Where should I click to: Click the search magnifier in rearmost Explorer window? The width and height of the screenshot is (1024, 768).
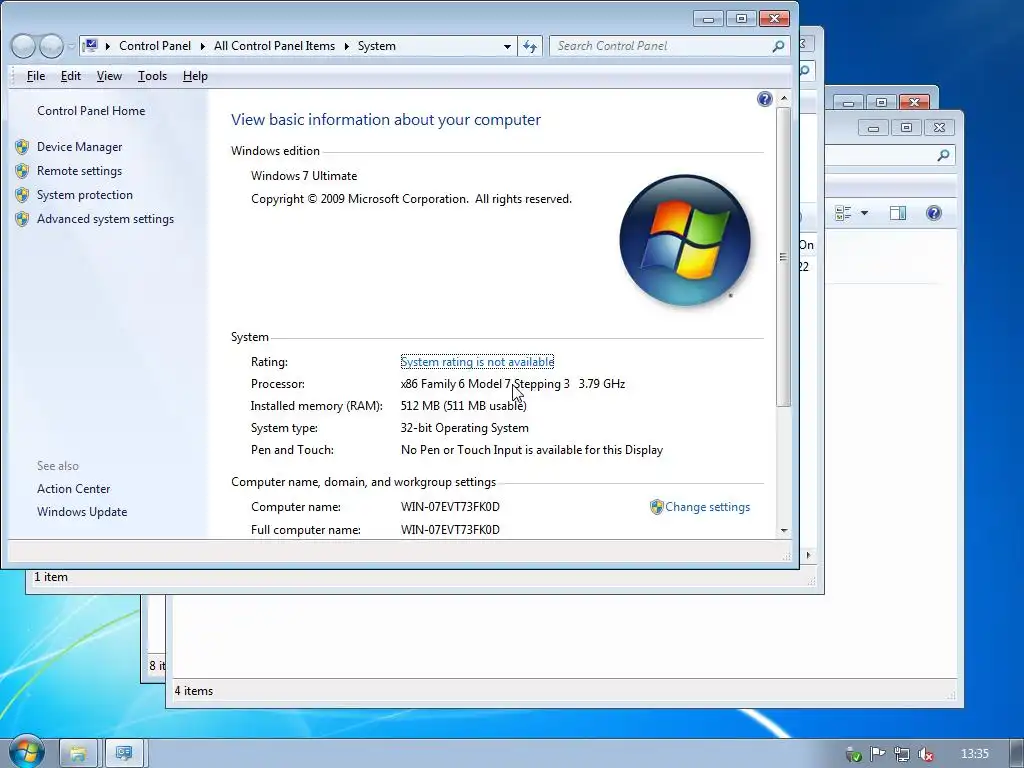(x=943, y=155)
